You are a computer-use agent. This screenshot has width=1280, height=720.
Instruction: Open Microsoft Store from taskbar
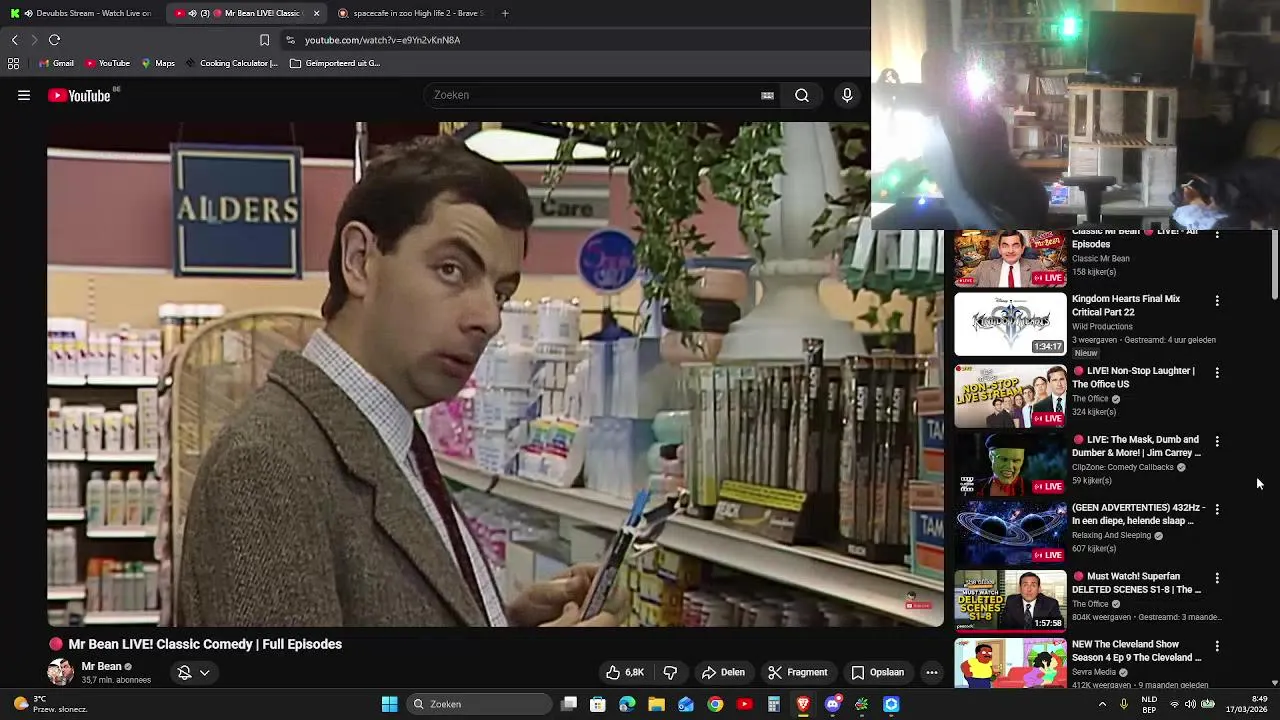[598, 704]
